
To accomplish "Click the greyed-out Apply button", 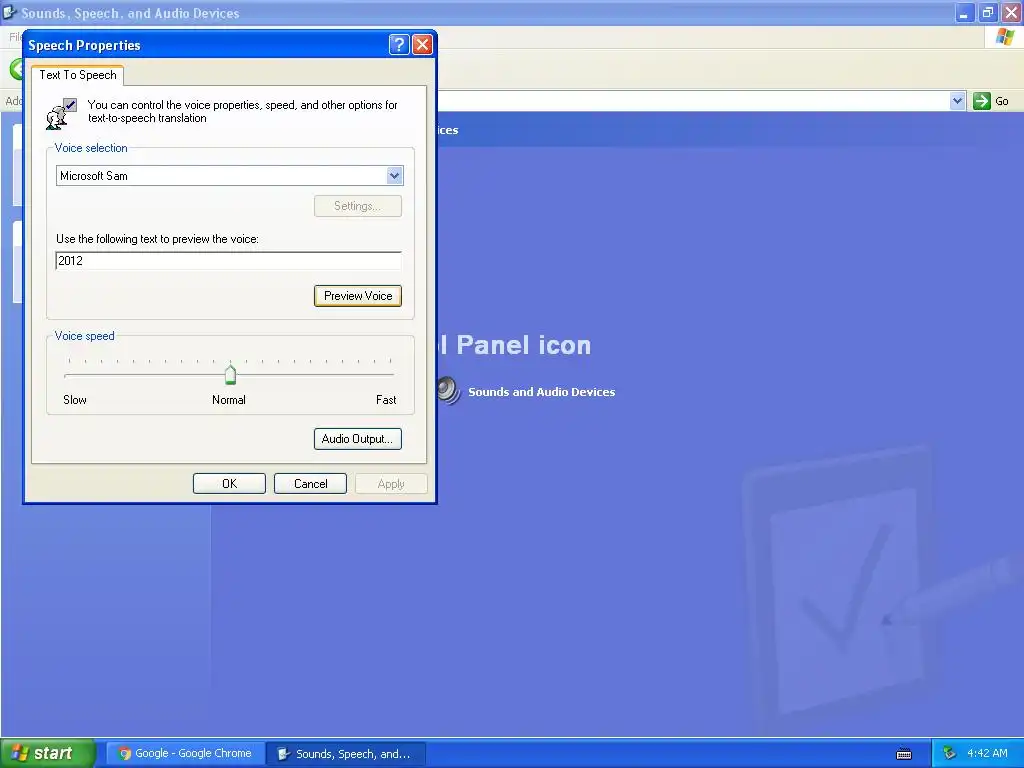I will (391, 484).
